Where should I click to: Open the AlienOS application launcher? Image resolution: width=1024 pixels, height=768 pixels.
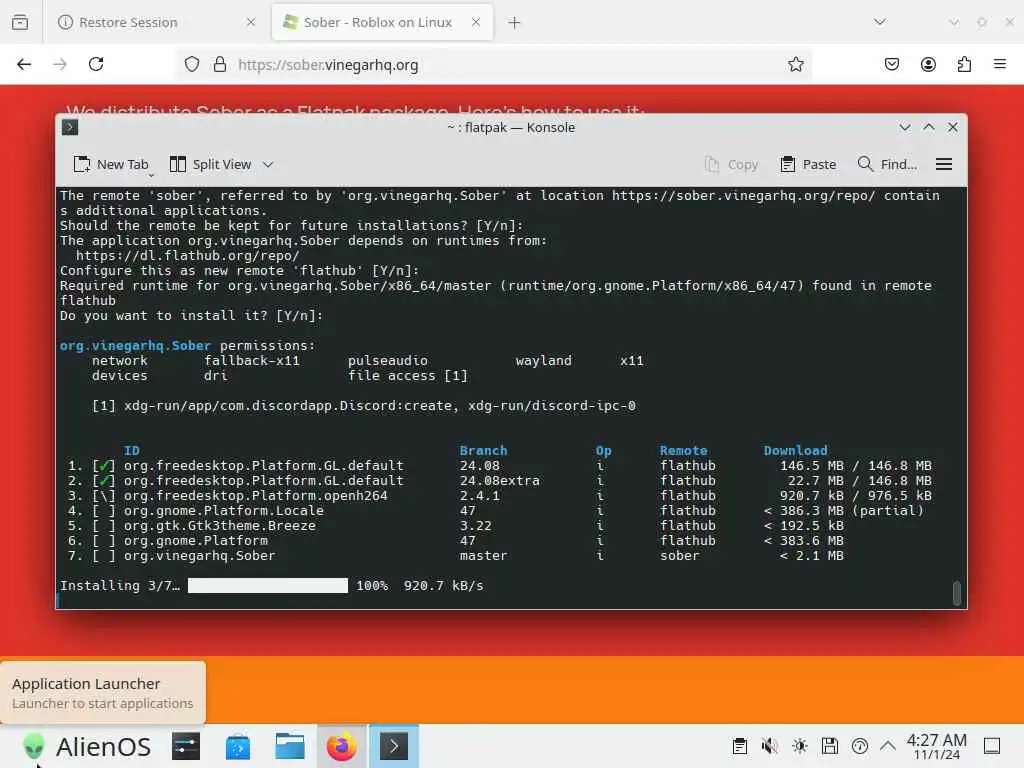pyautogui.click(x=86, y=746)
